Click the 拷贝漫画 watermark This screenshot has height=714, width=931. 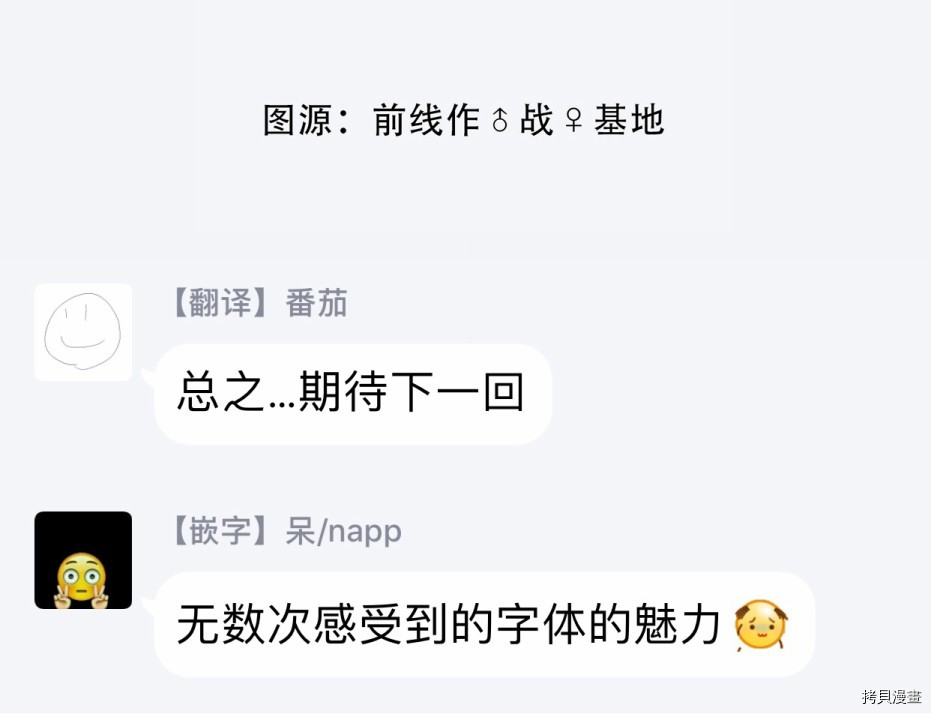point(892,696)
